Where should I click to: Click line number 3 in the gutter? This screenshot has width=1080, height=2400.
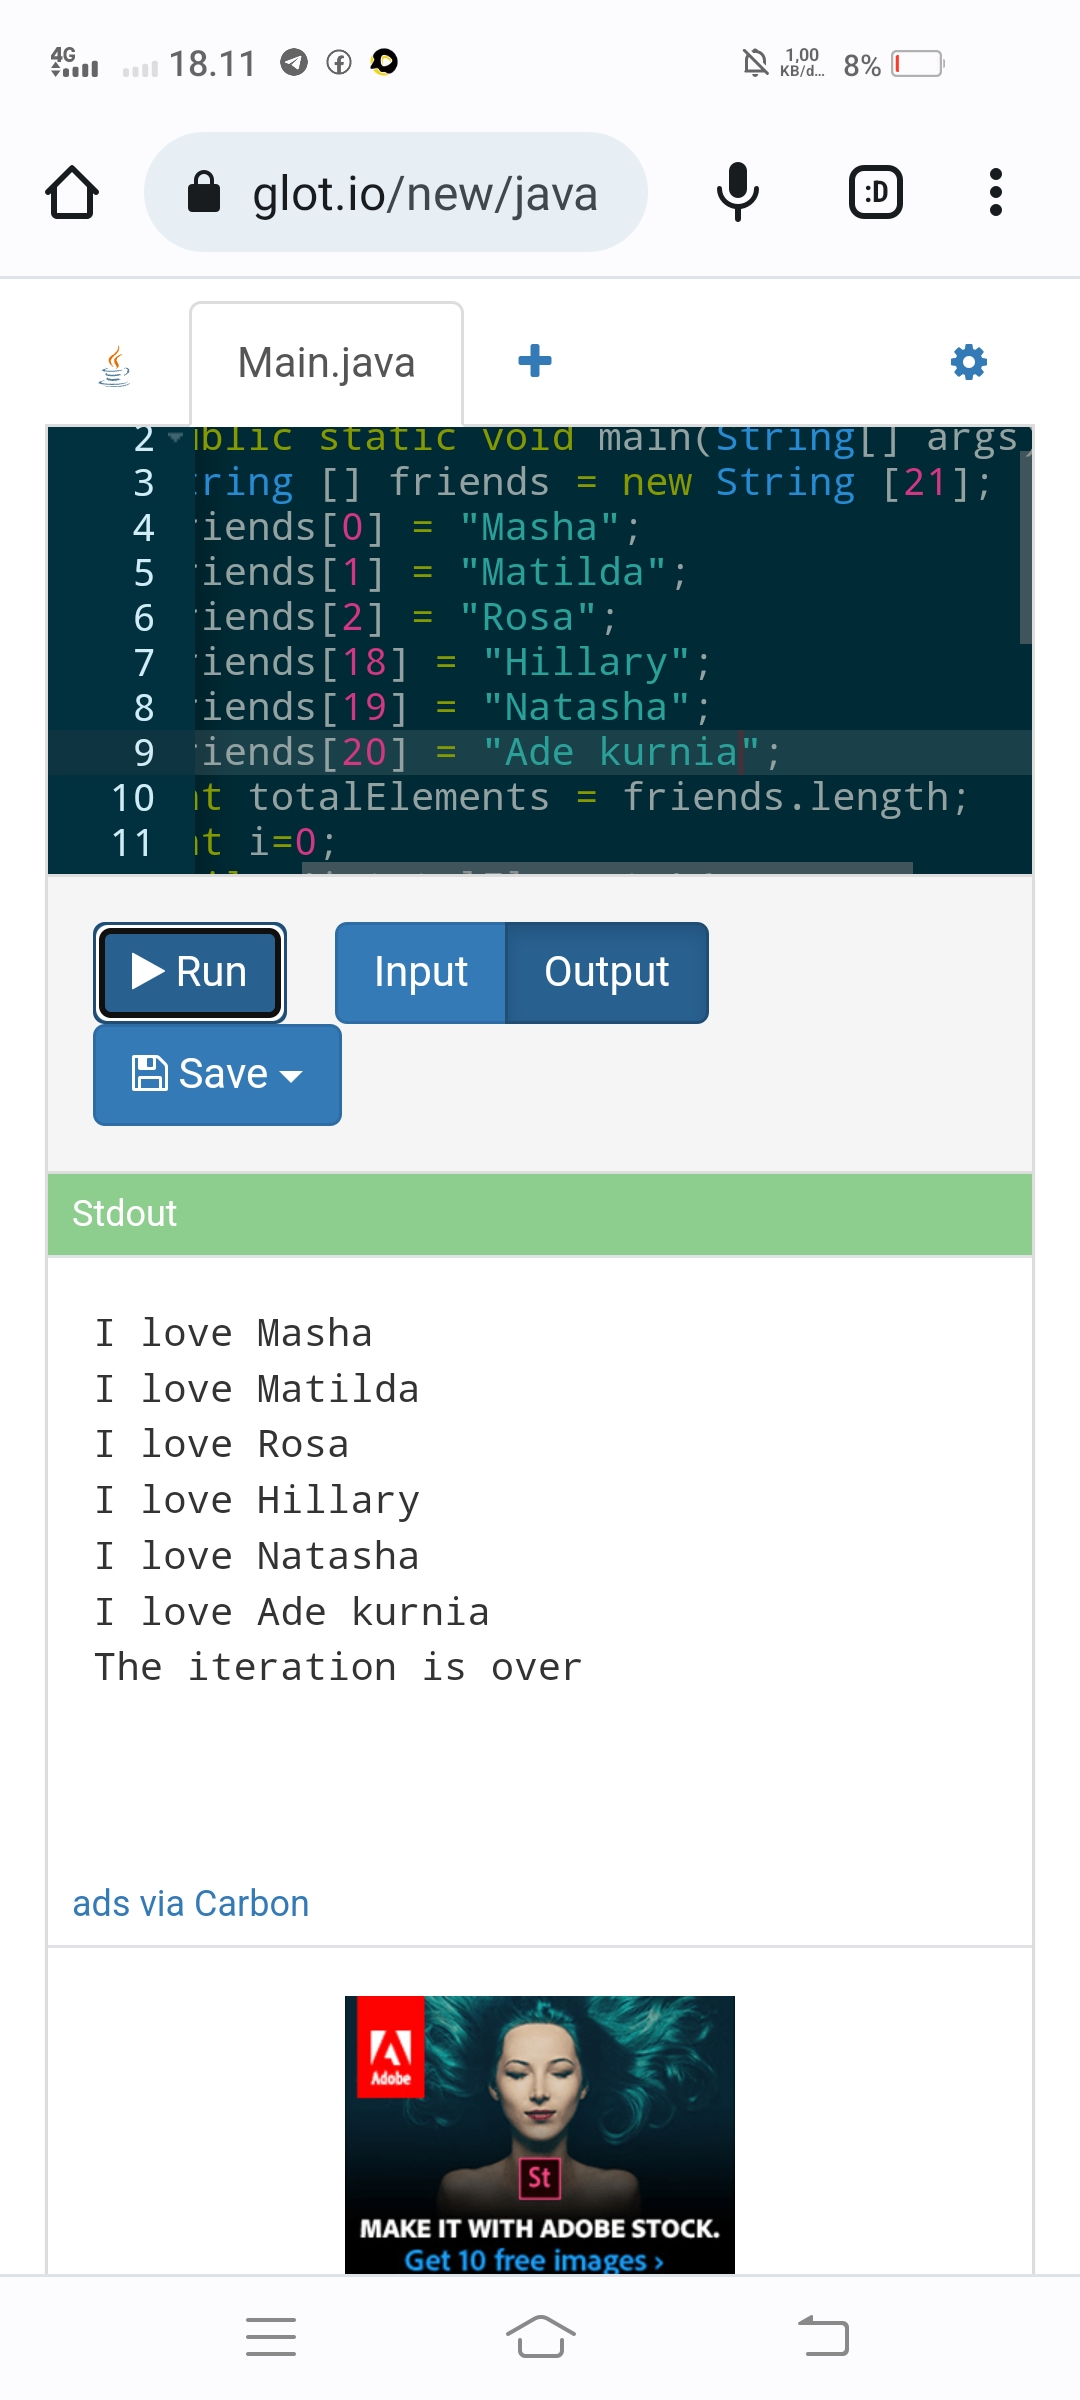144,483
